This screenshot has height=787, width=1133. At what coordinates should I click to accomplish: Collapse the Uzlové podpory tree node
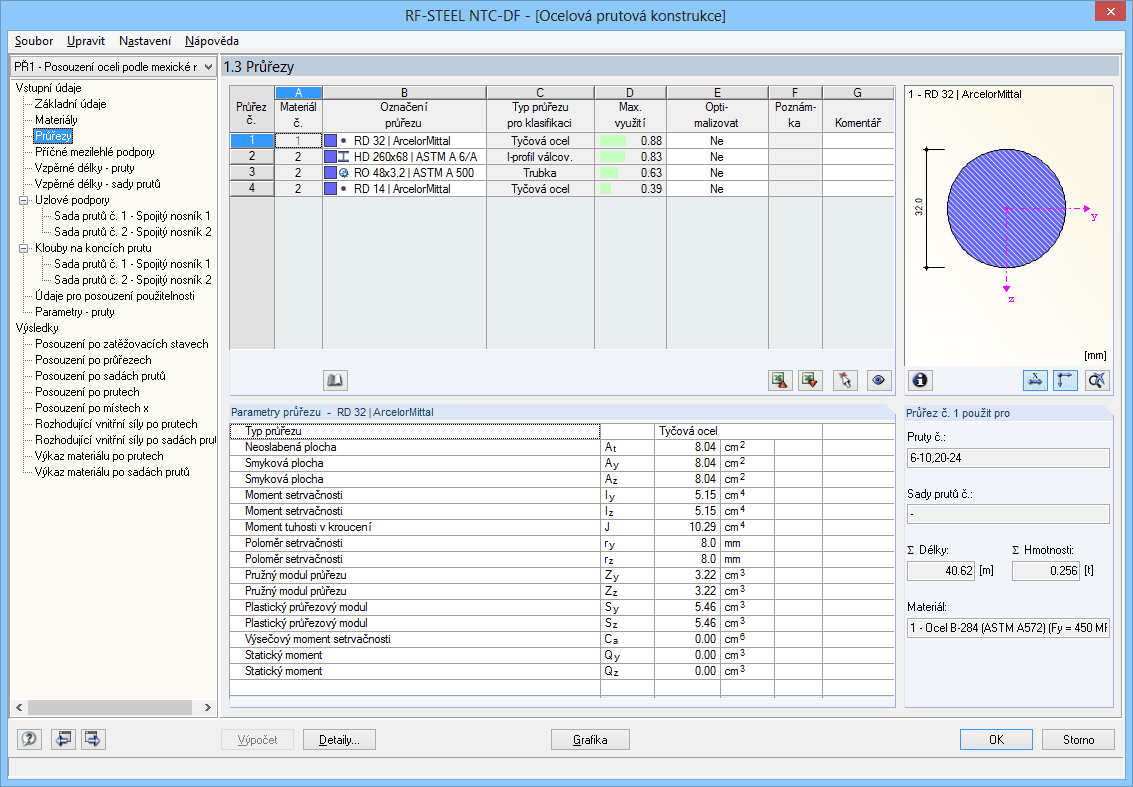point(23,200)
